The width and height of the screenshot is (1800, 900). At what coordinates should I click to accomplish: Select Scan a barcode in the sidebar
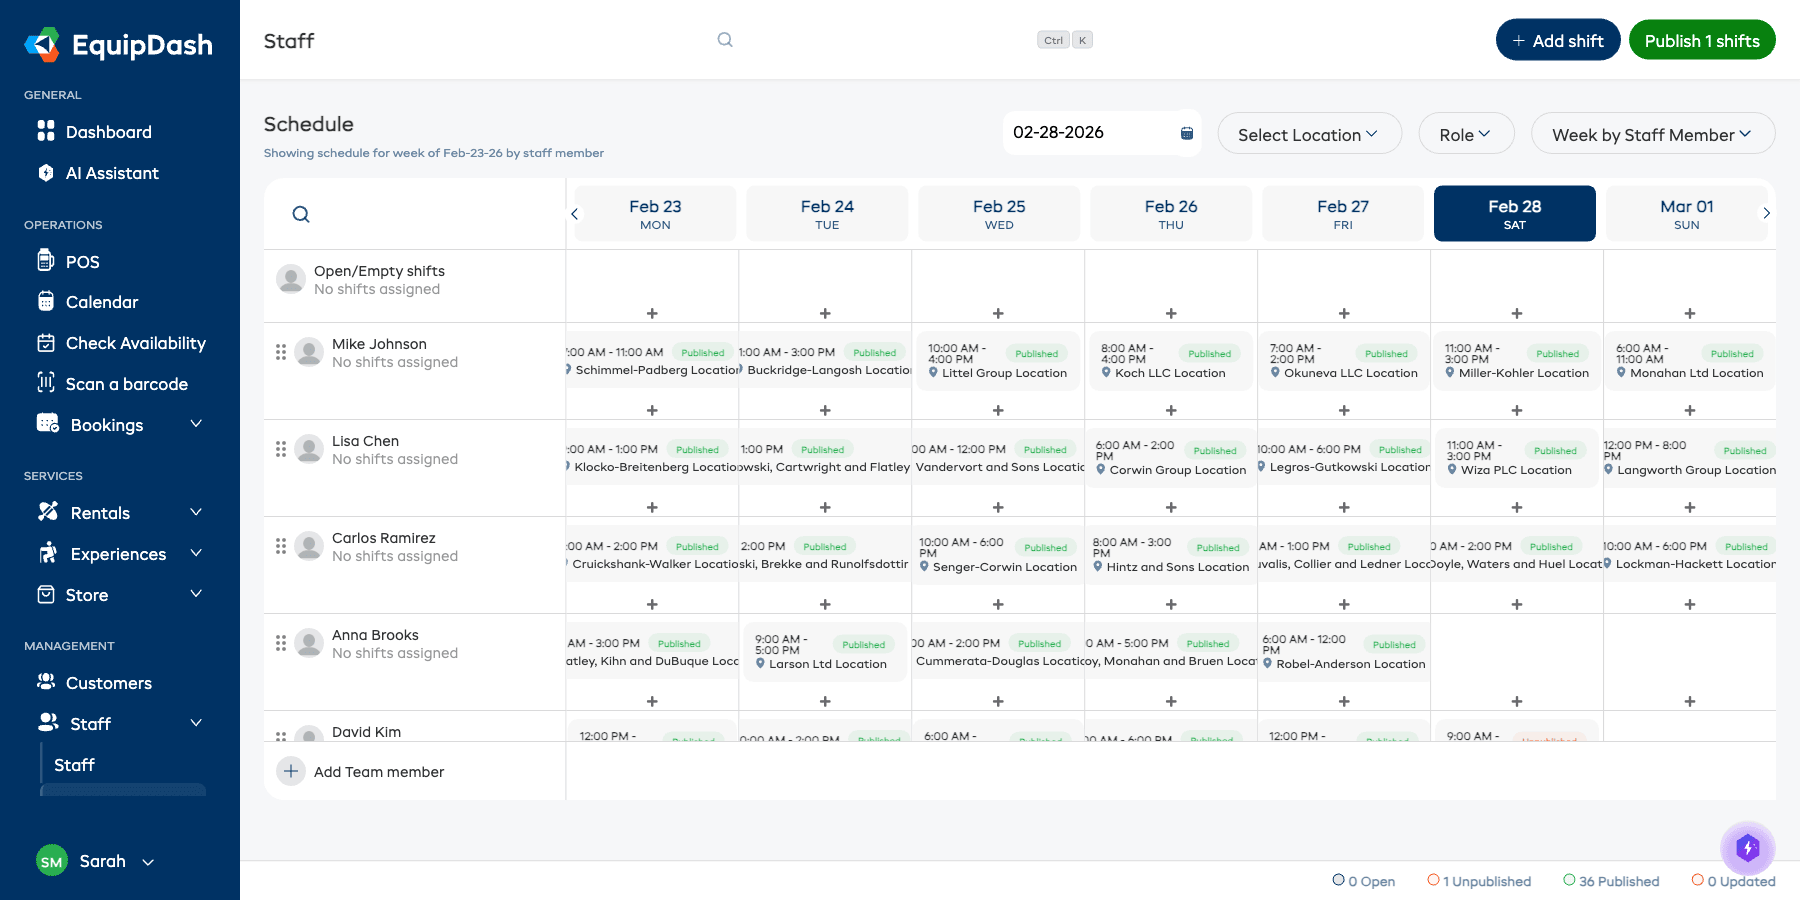pos(126,383)
